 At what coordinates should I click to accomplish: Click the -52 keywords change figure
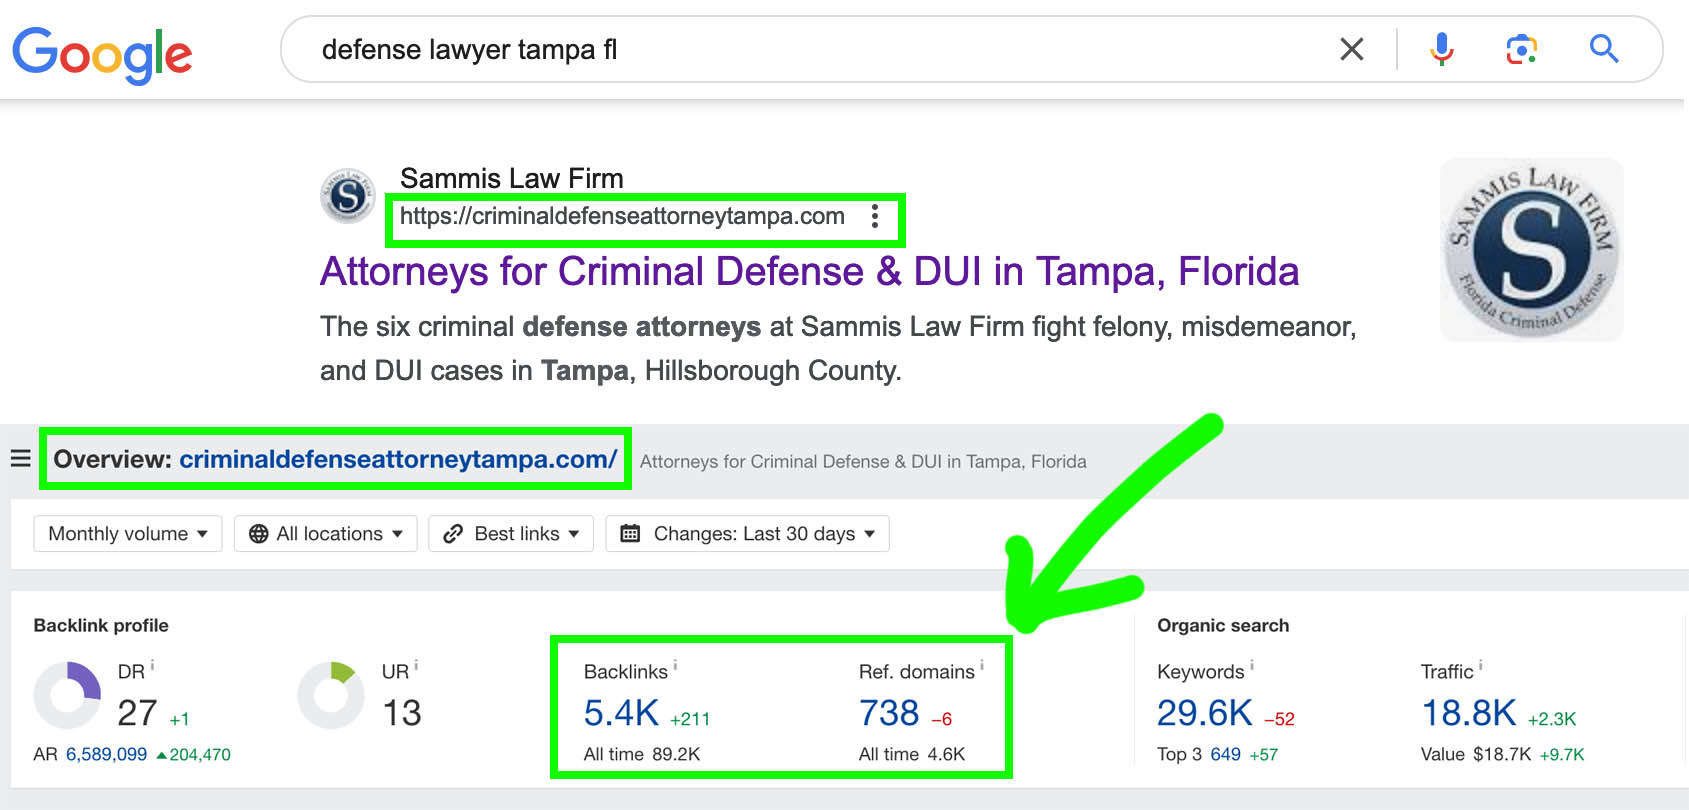(1279, 719)
